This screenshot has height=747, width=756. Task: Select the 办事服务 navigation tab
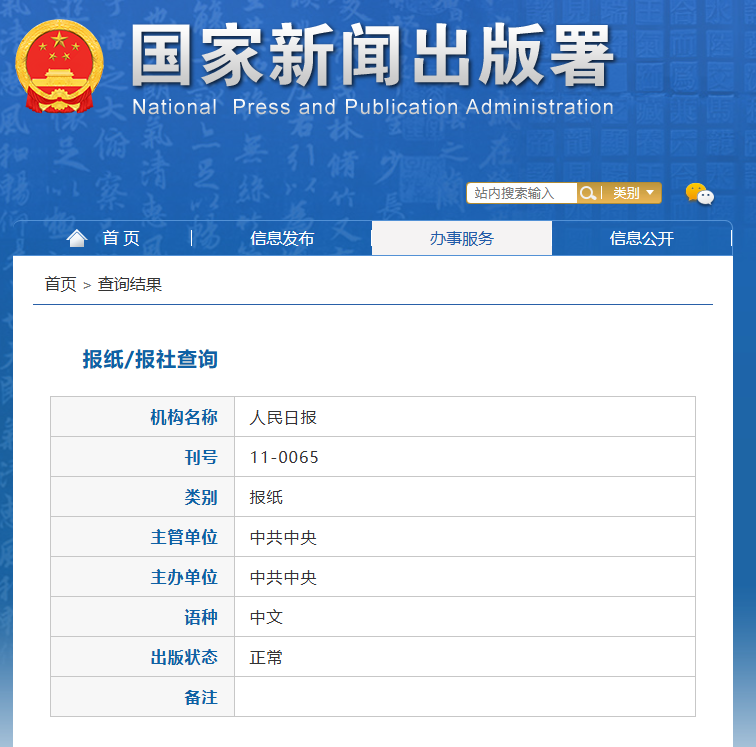point(461,238)
